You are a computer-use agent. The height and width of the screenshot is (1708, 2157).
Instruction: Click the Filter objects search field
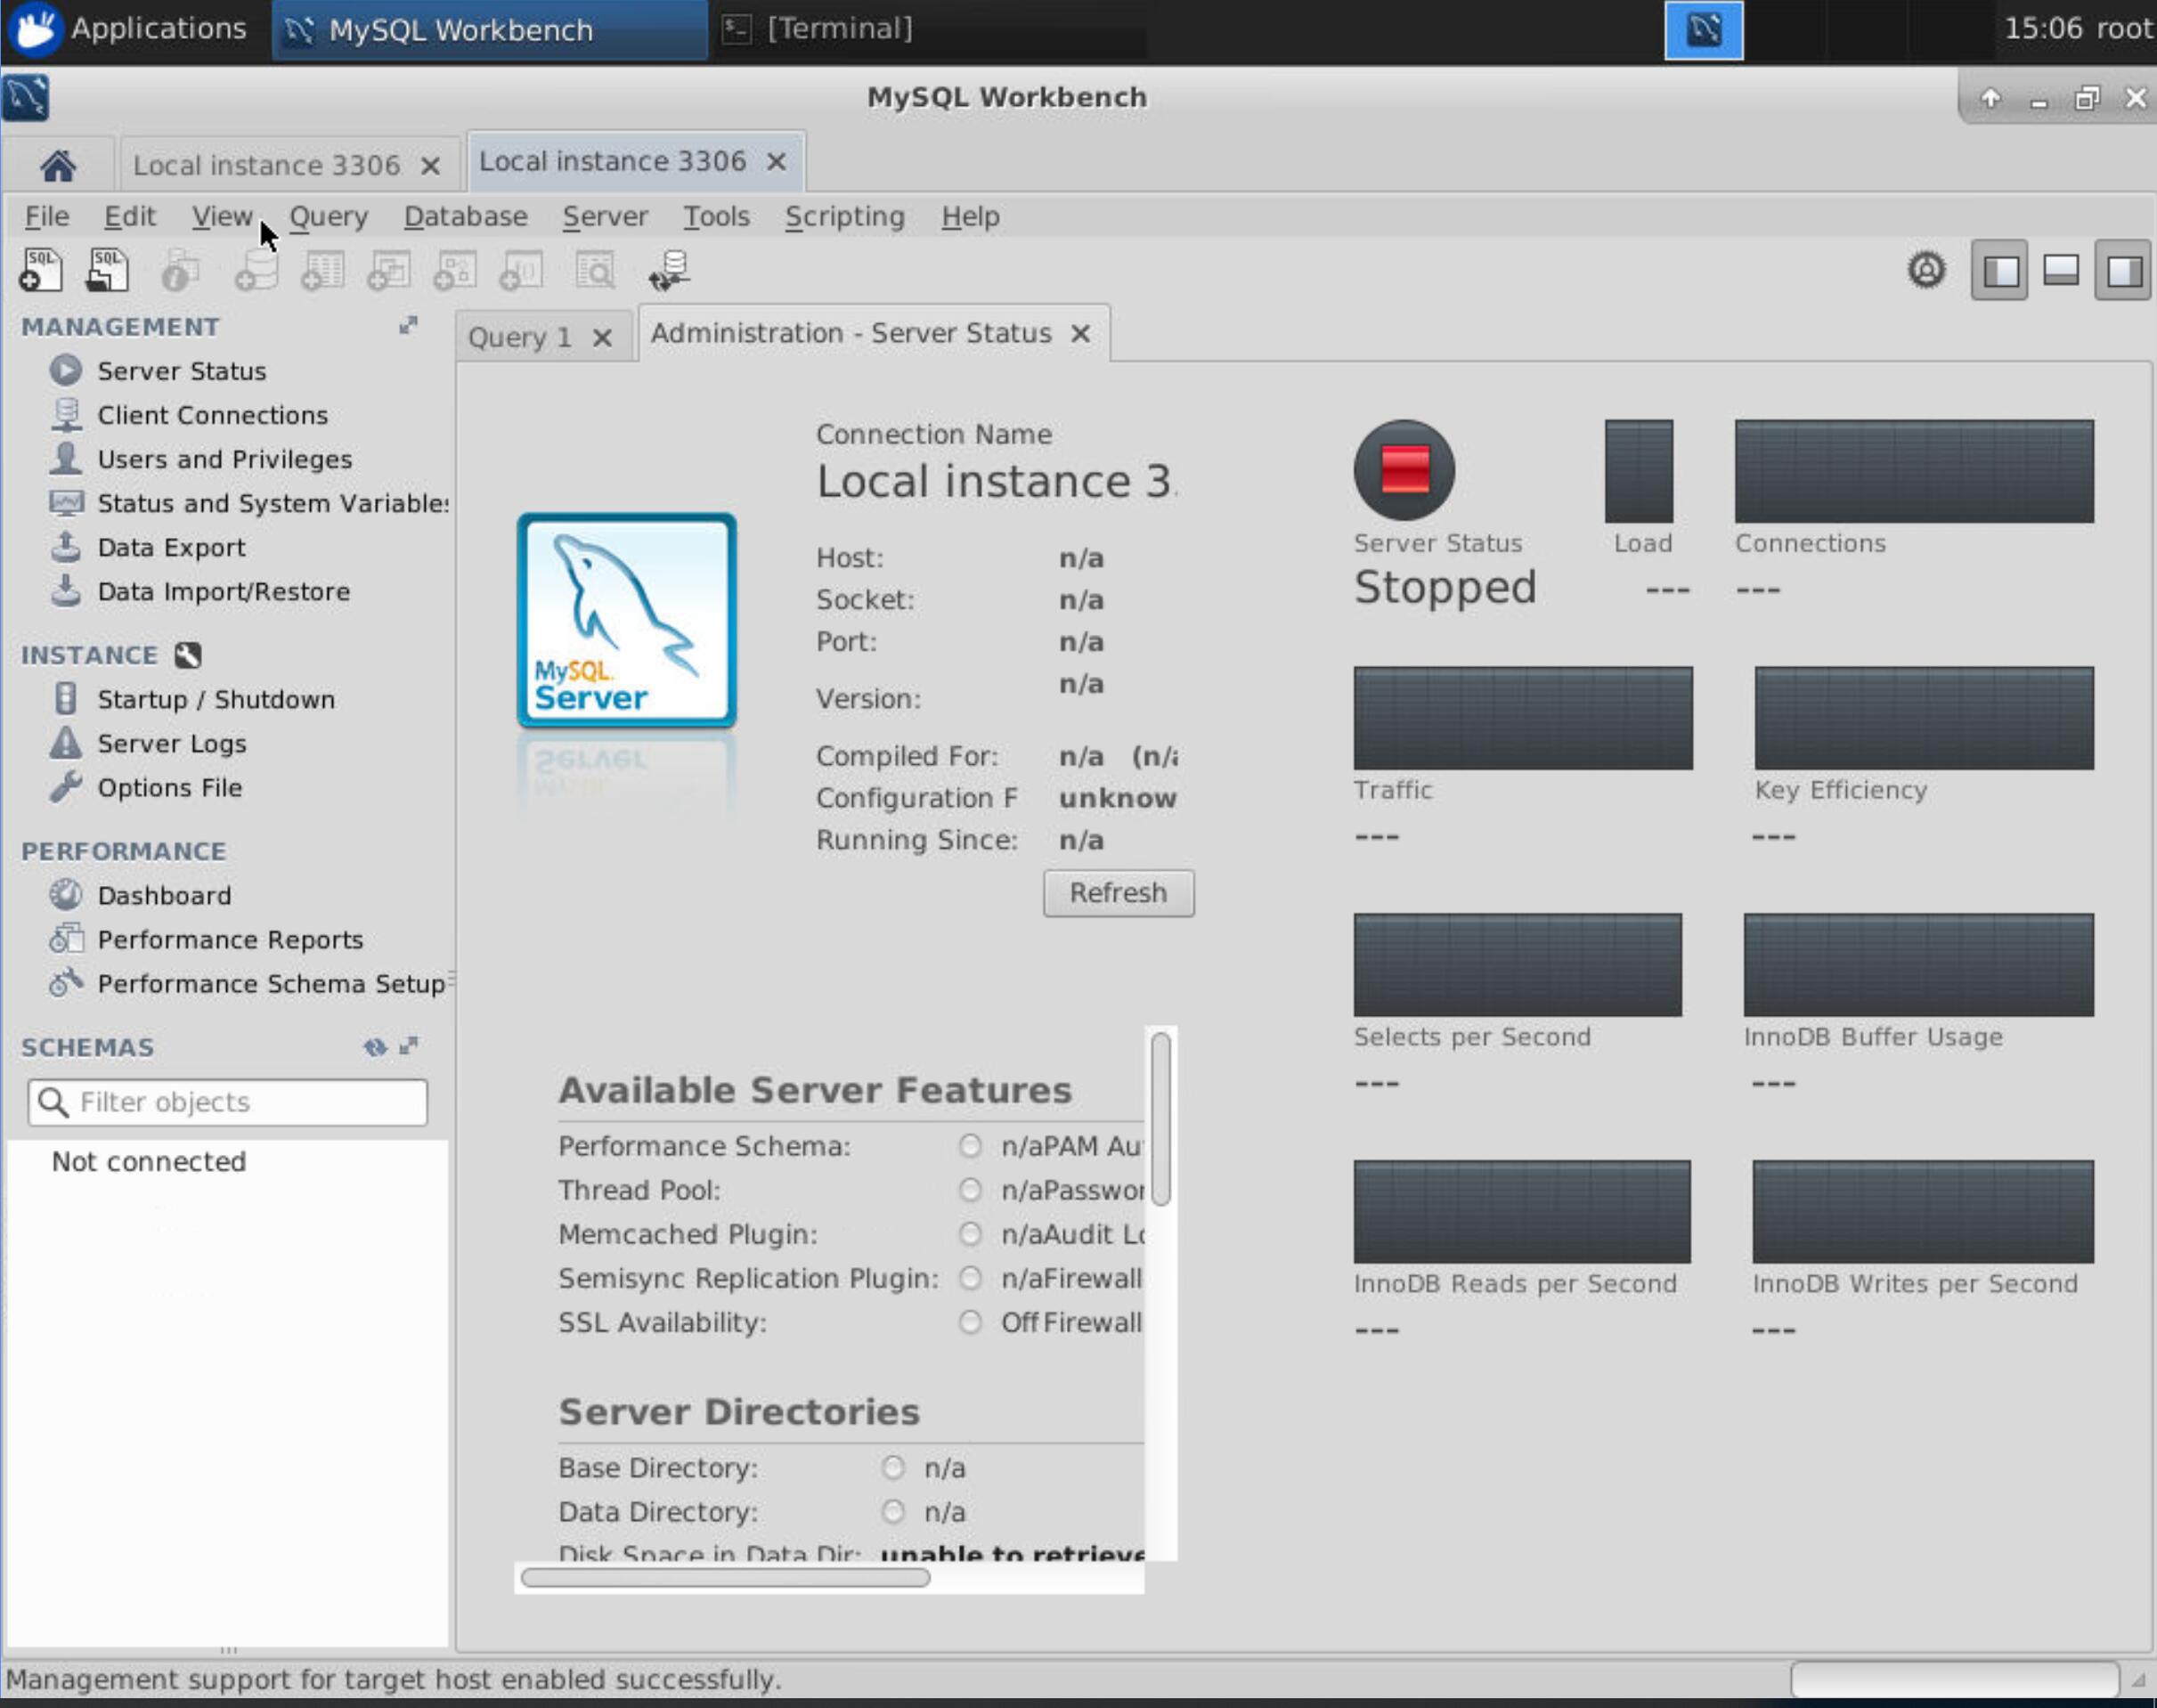228,1102
